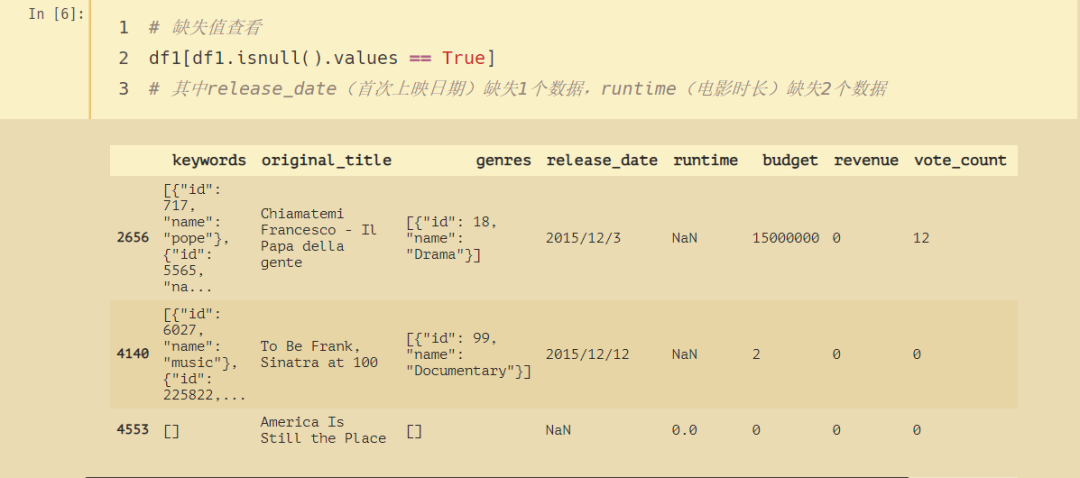Click the release_date column header
The width and height of the screenshot is (1080, 478).
point(602,160)
